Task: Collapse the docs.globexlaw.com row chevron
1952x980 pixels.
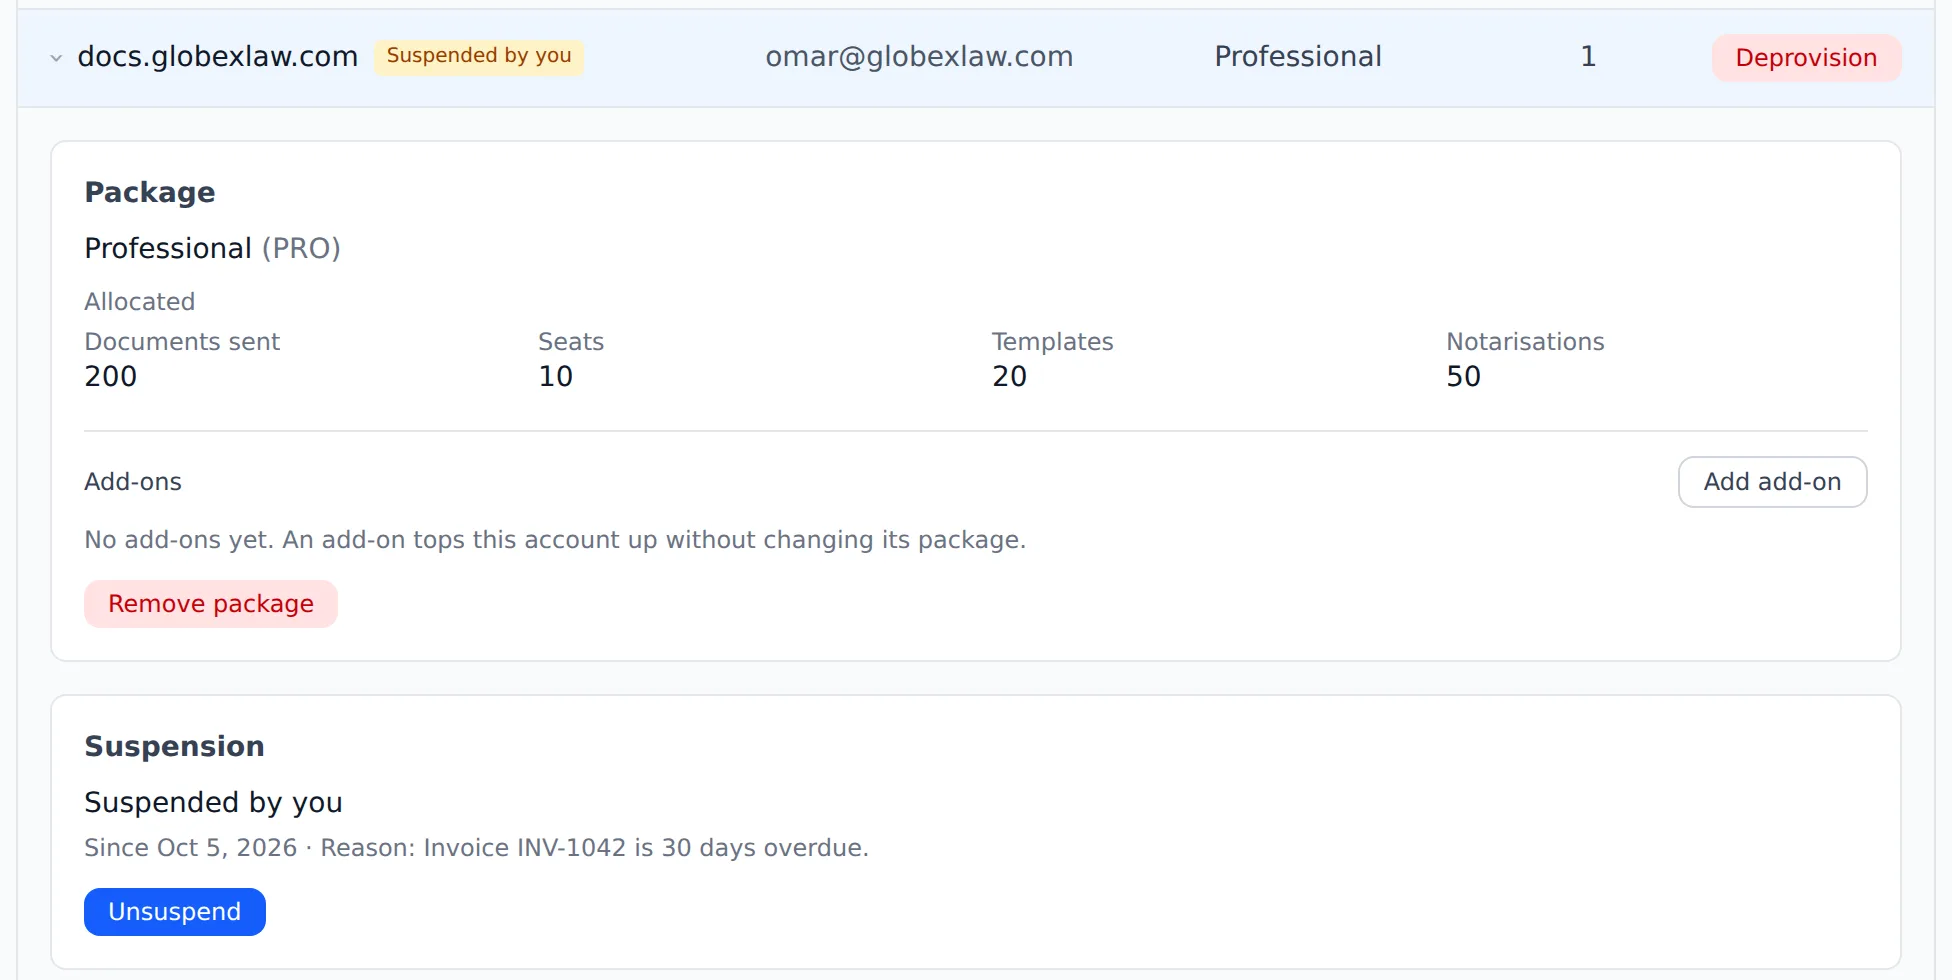Action: tap(56, 58)
